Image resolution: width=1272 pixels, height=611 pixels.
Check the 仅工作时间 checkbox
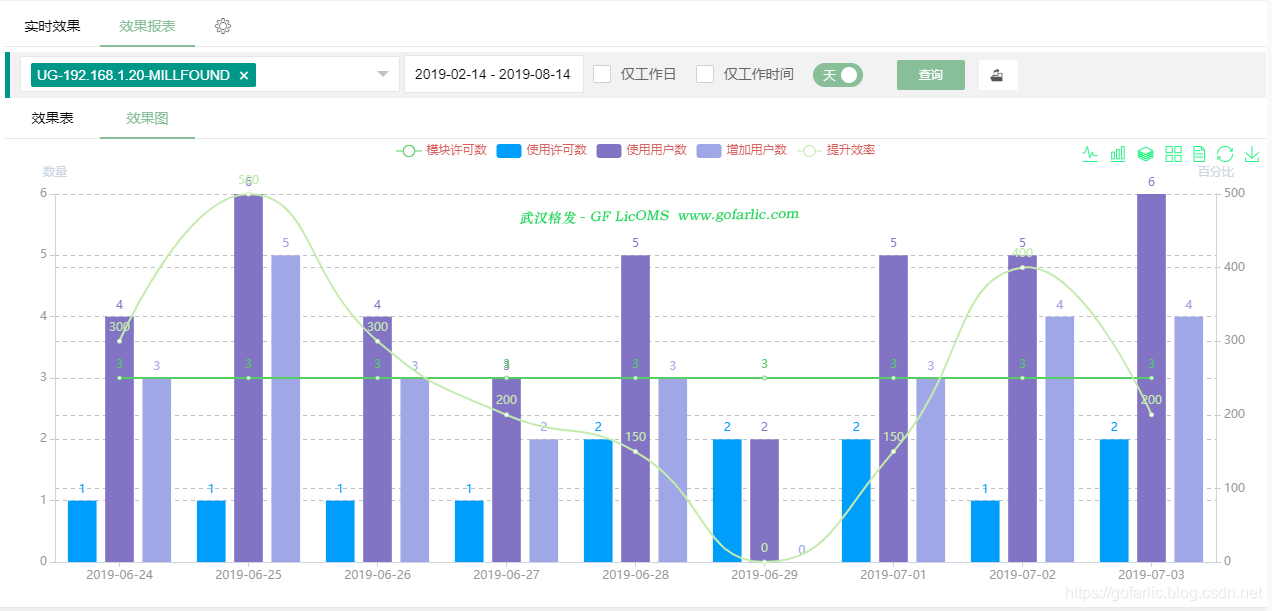(705, 74)
